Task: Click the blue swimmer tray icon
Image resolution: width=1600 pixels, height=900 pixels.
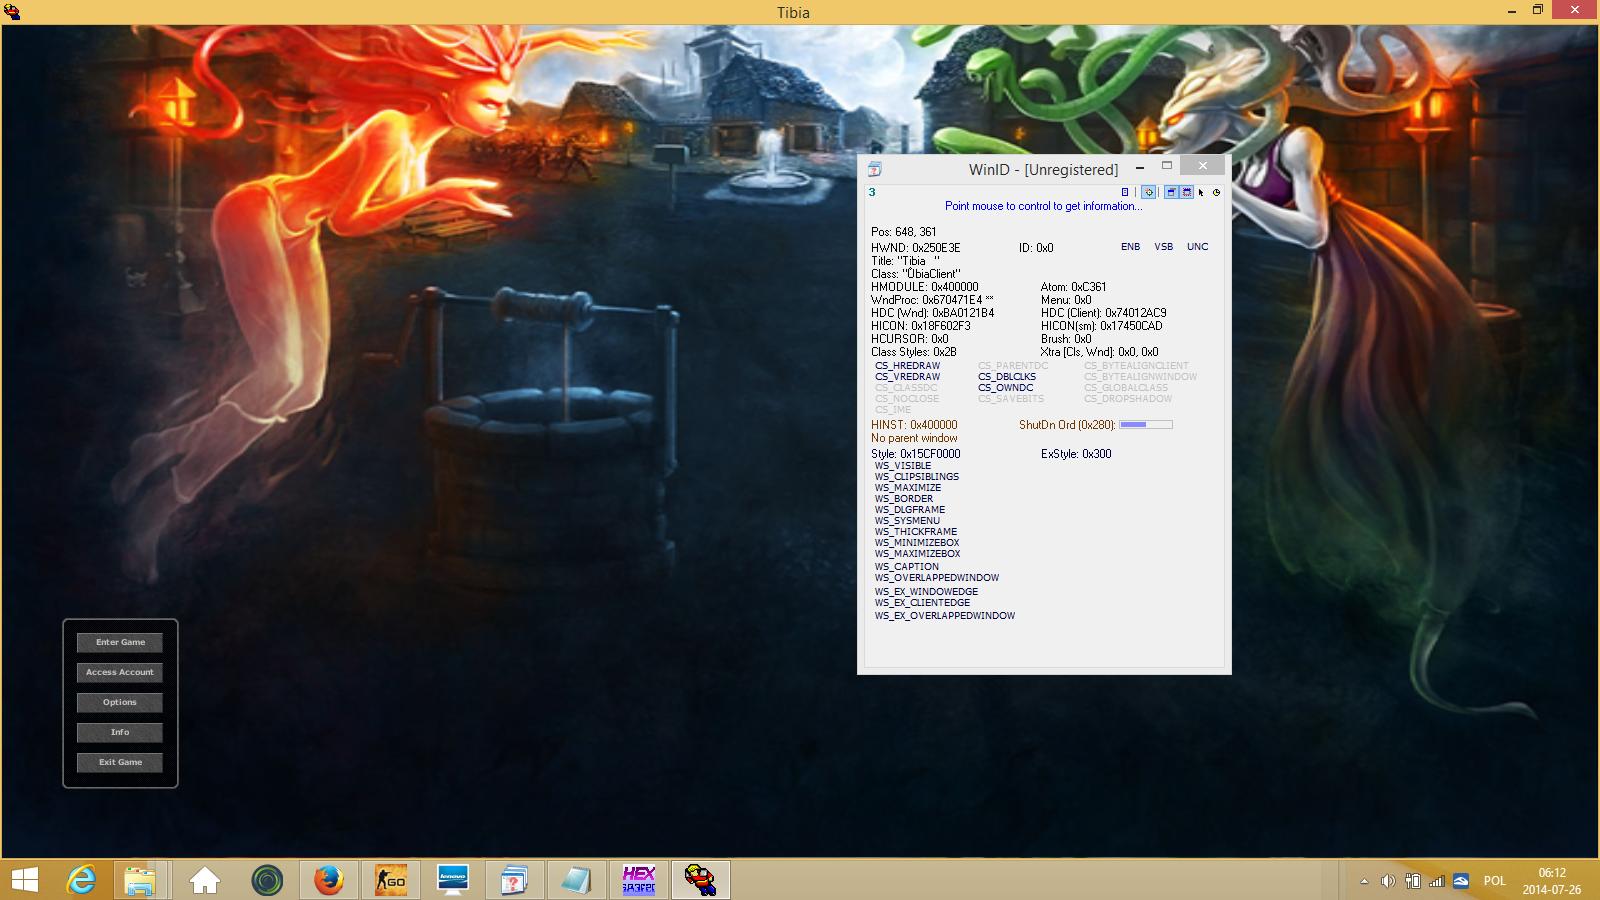Action: pyautogui.click(x=1461, y=881)
